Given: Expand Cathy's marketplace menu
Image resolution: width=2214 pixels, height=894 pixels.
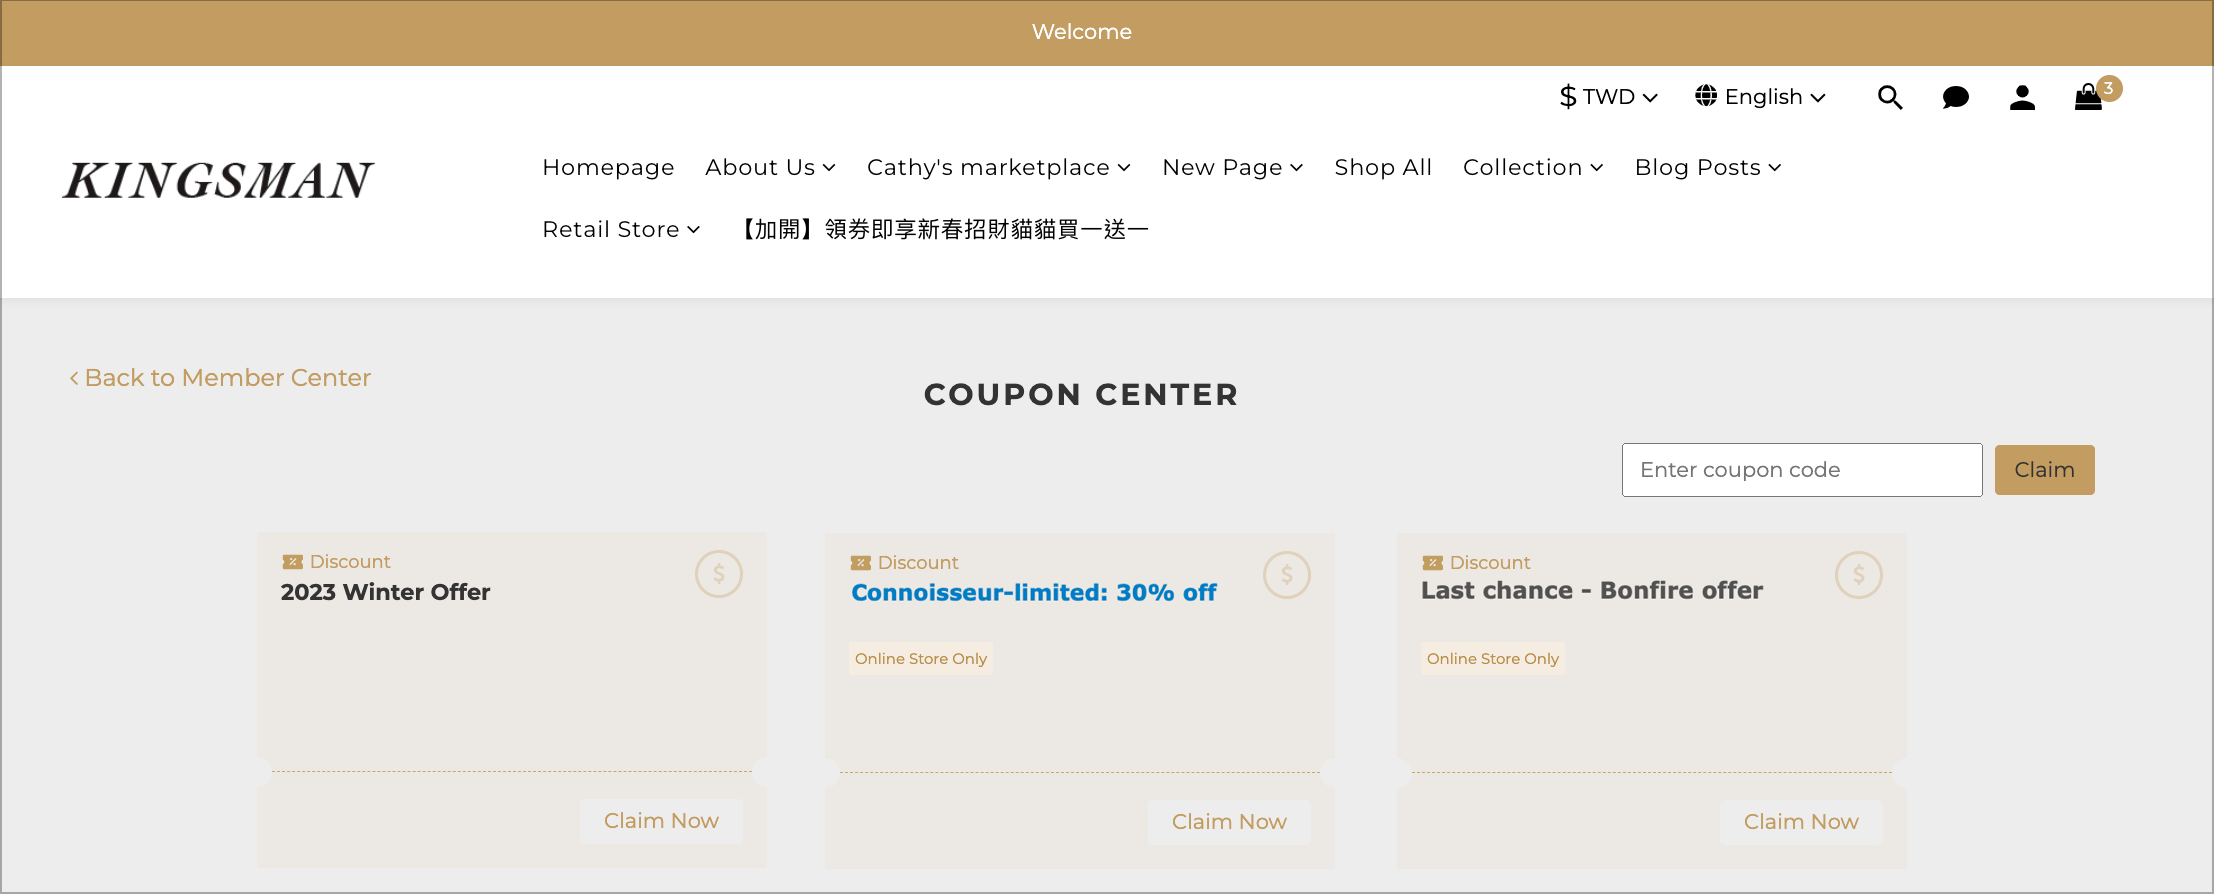Looking at the screenshot, I should tap(999, 167).
